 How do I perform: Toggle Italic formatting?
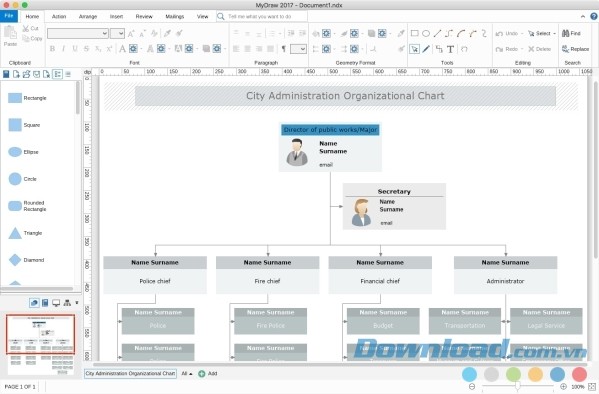pos(63,49)
